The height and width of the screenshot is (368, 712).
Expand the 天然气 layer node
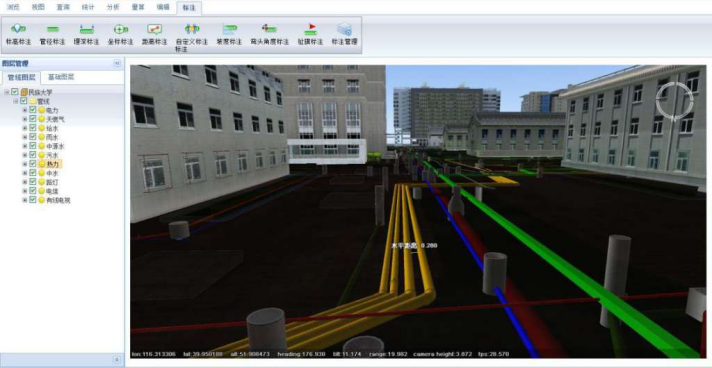[x=25, y=119]
